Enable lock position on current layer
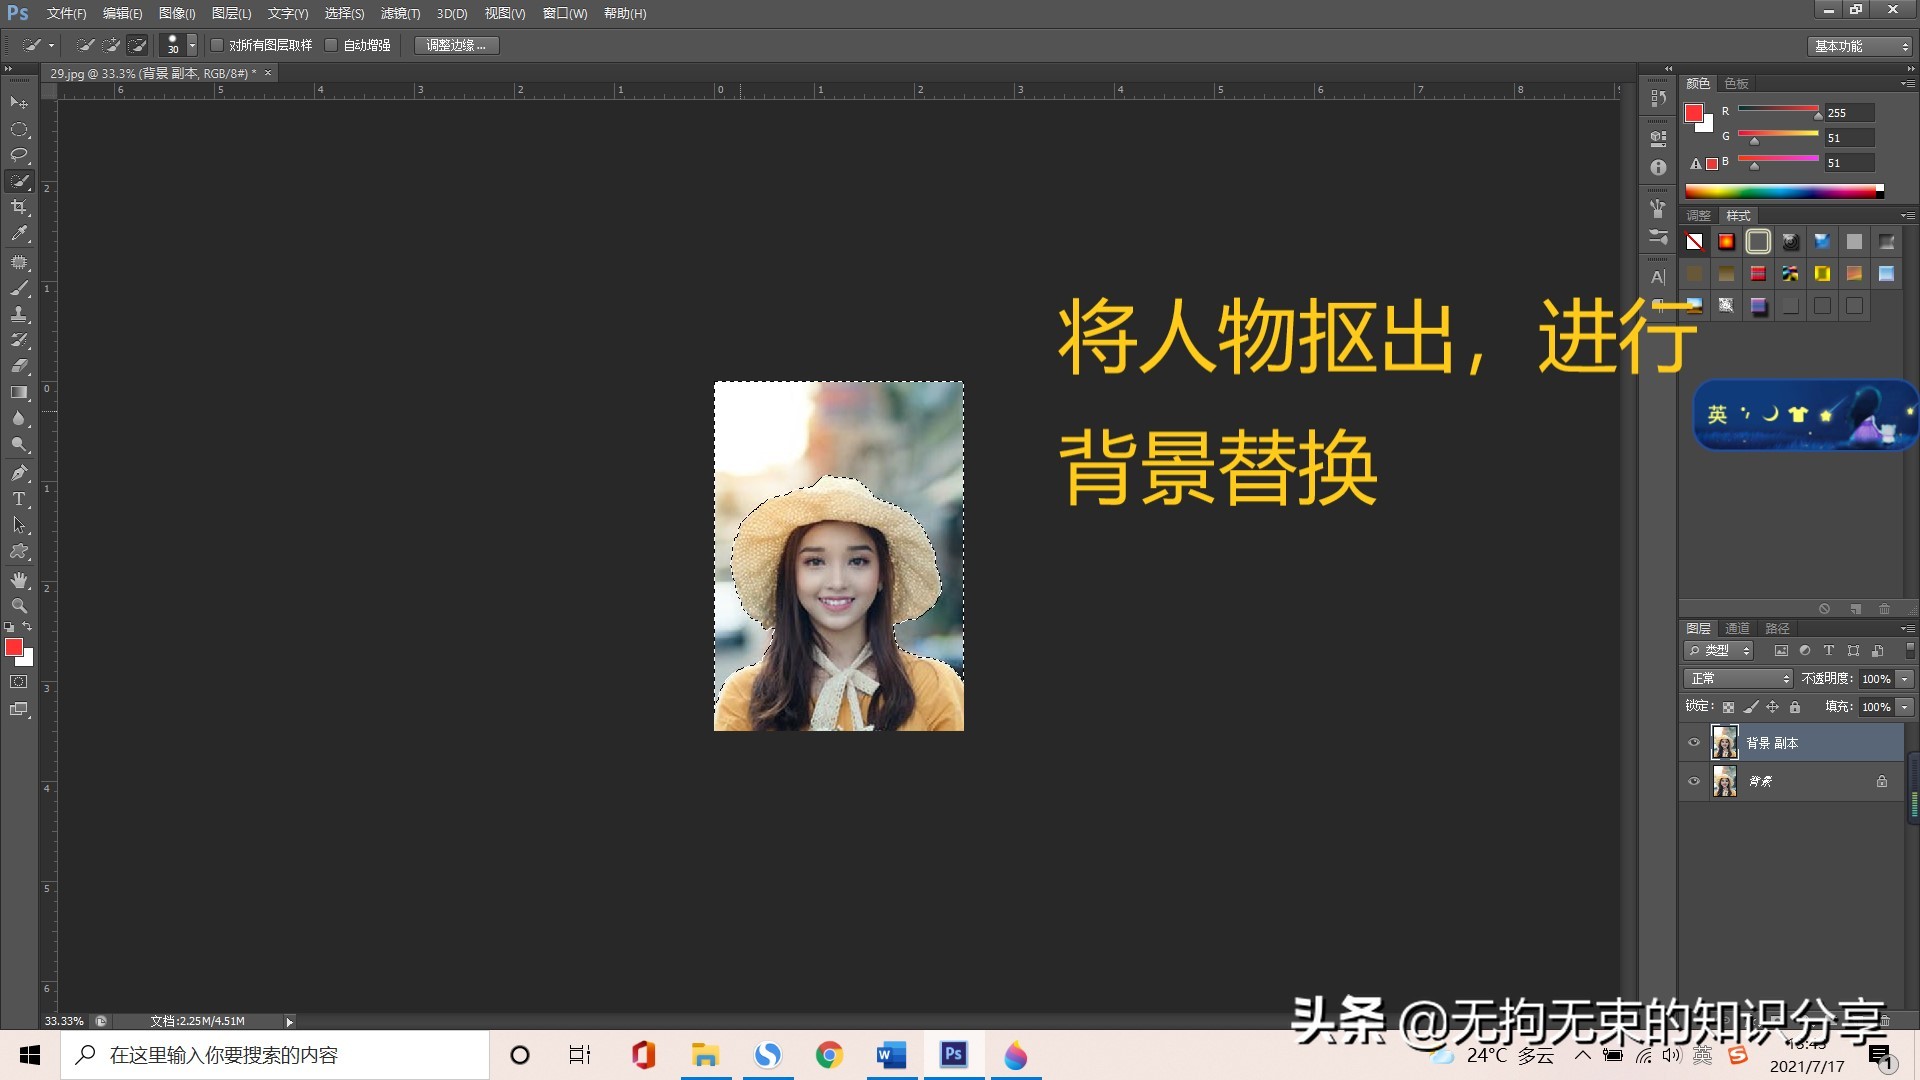This screenshot has height=1080, width=1920. point(1773,706)
